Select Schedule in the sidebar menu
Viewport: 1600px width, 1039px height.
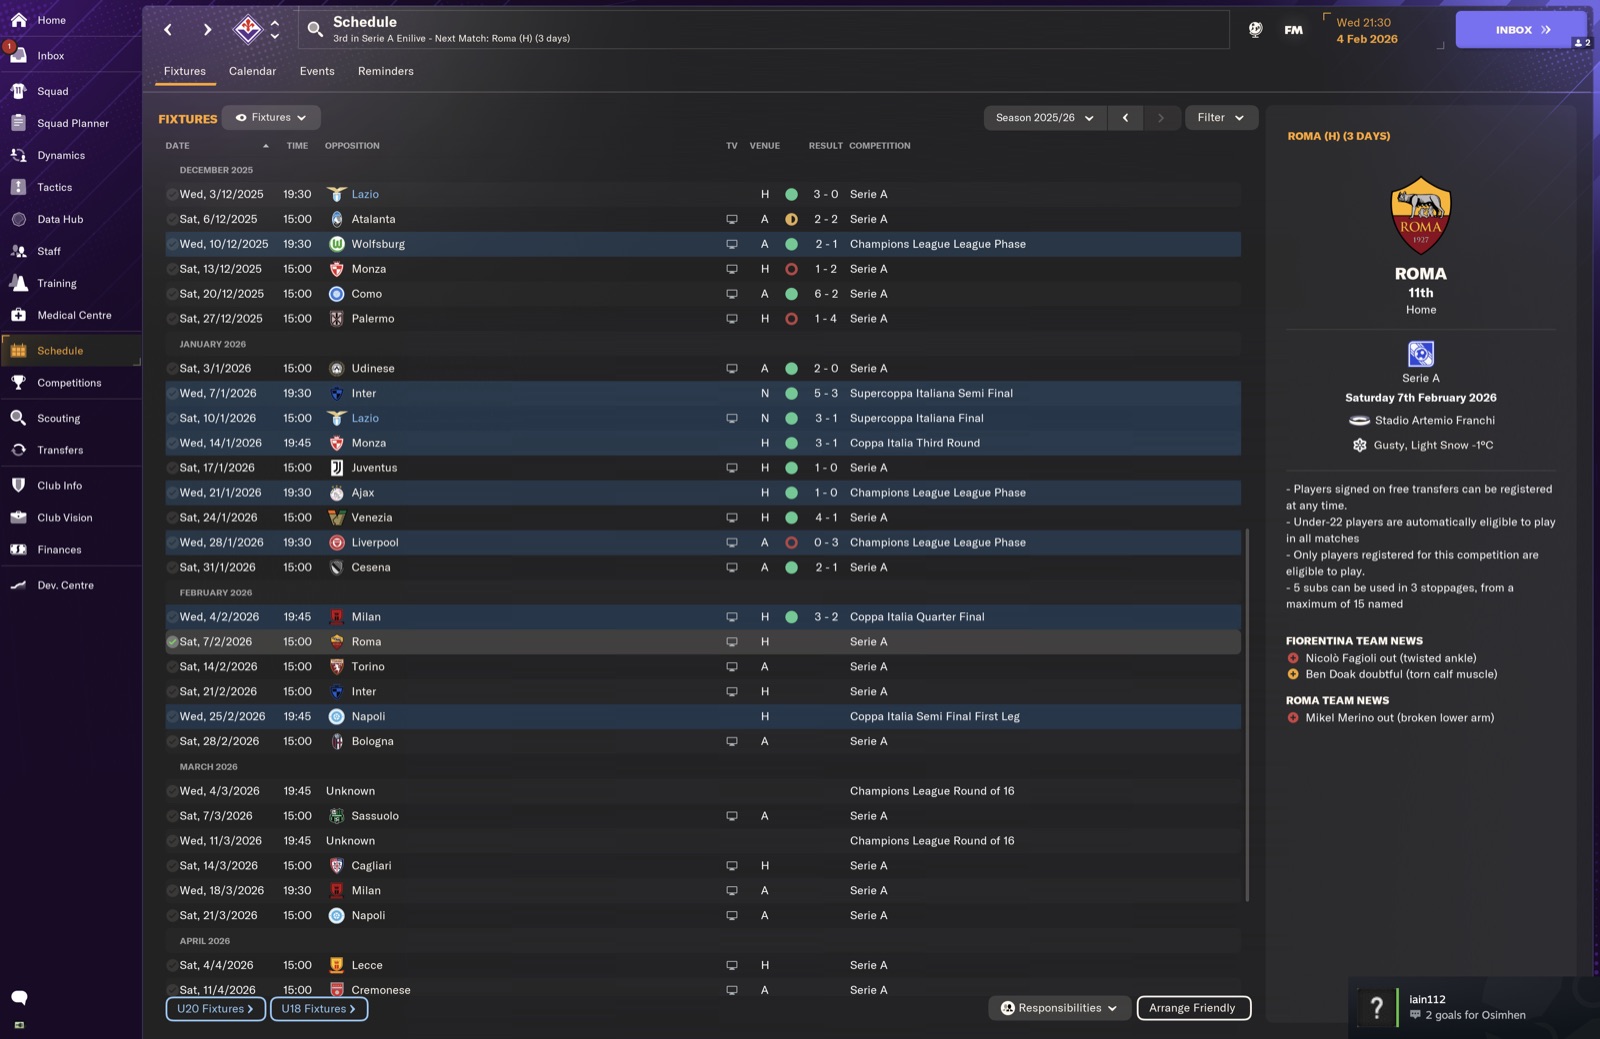click(71, 351)
